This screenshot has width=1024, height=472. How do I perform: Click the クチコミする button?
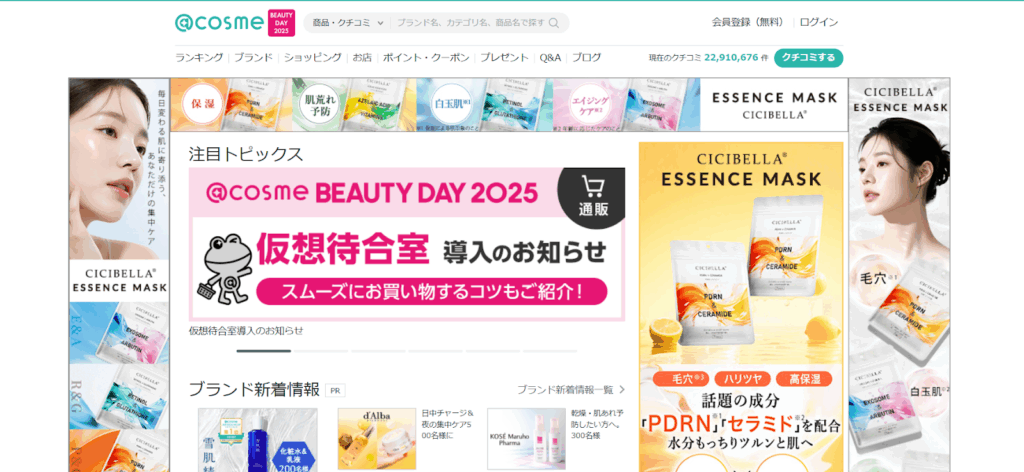click(808, 57)
